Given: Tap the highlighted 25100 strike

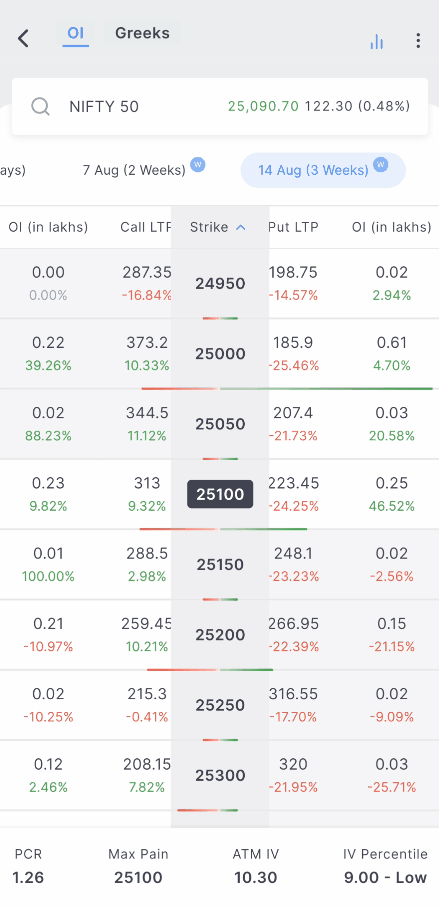Looking at the screenshot, I should coord(220,494).
